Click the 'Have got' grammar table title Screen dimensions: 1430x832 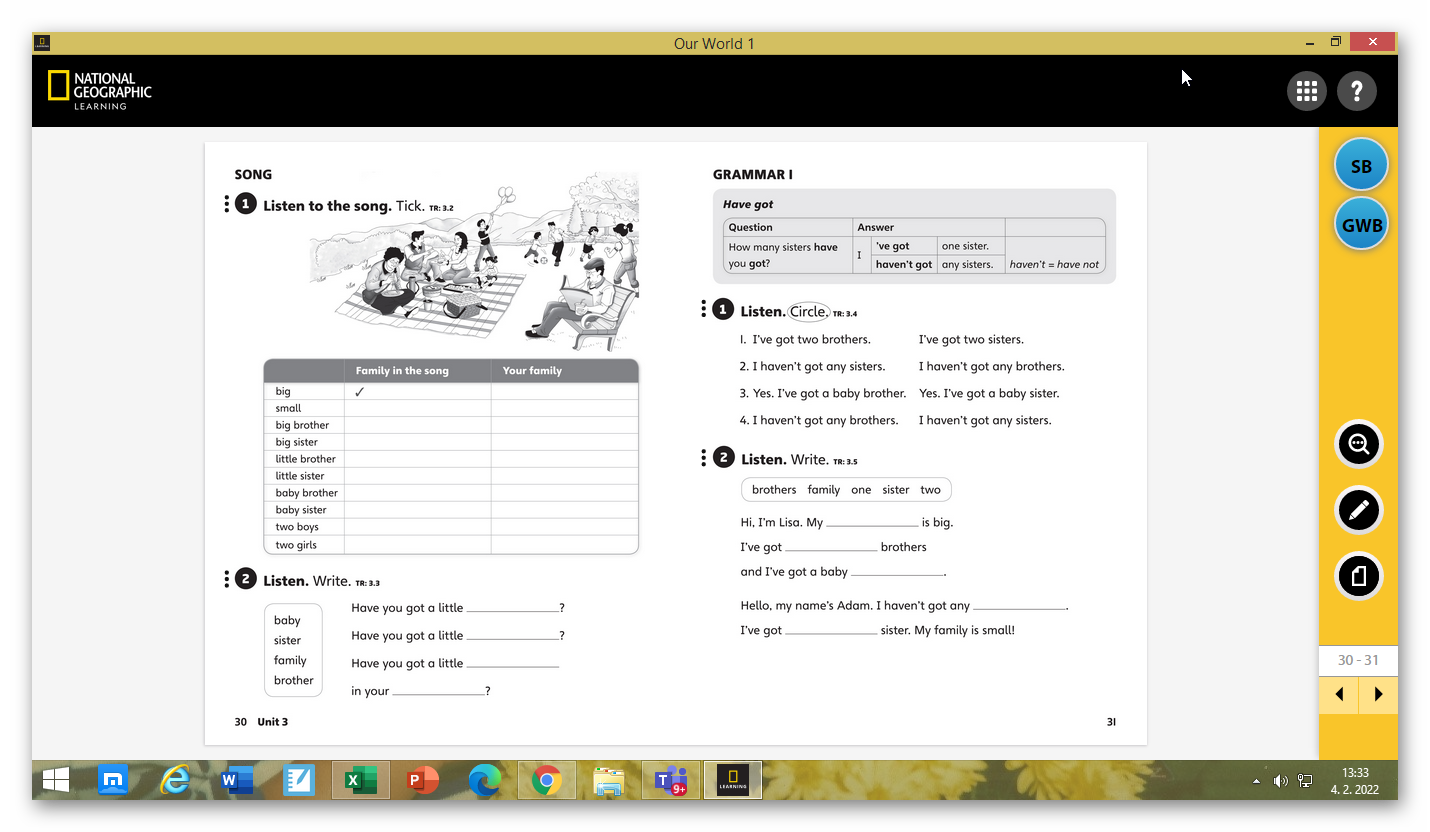point(748,204)
